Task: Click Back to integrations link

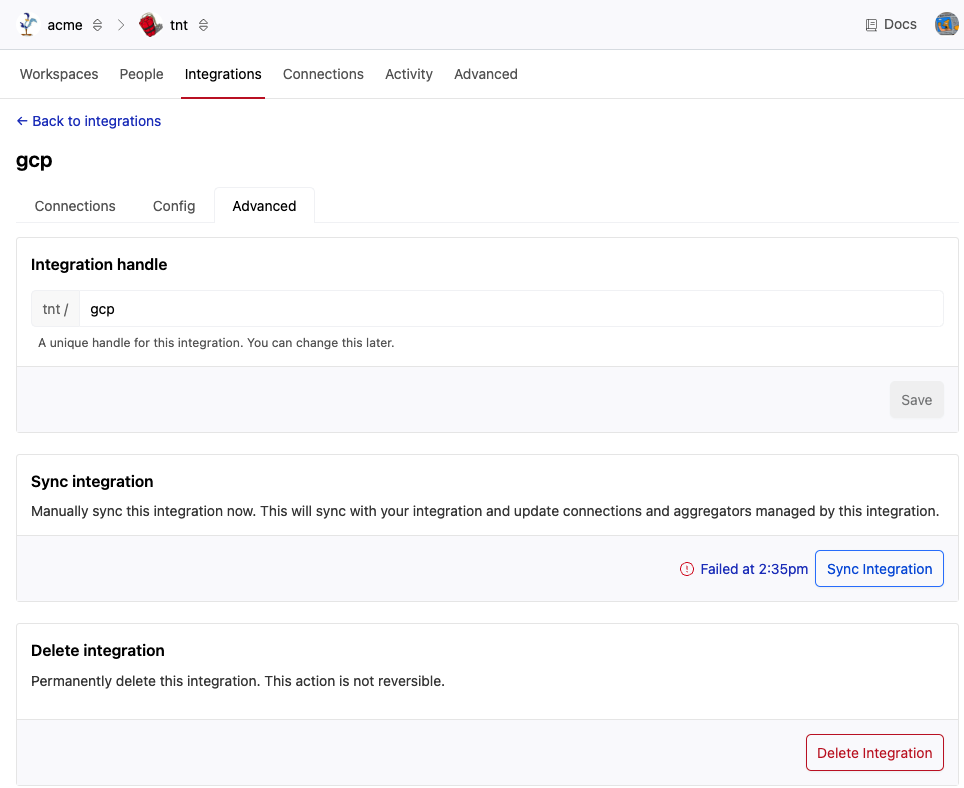Action: [89, 121]
